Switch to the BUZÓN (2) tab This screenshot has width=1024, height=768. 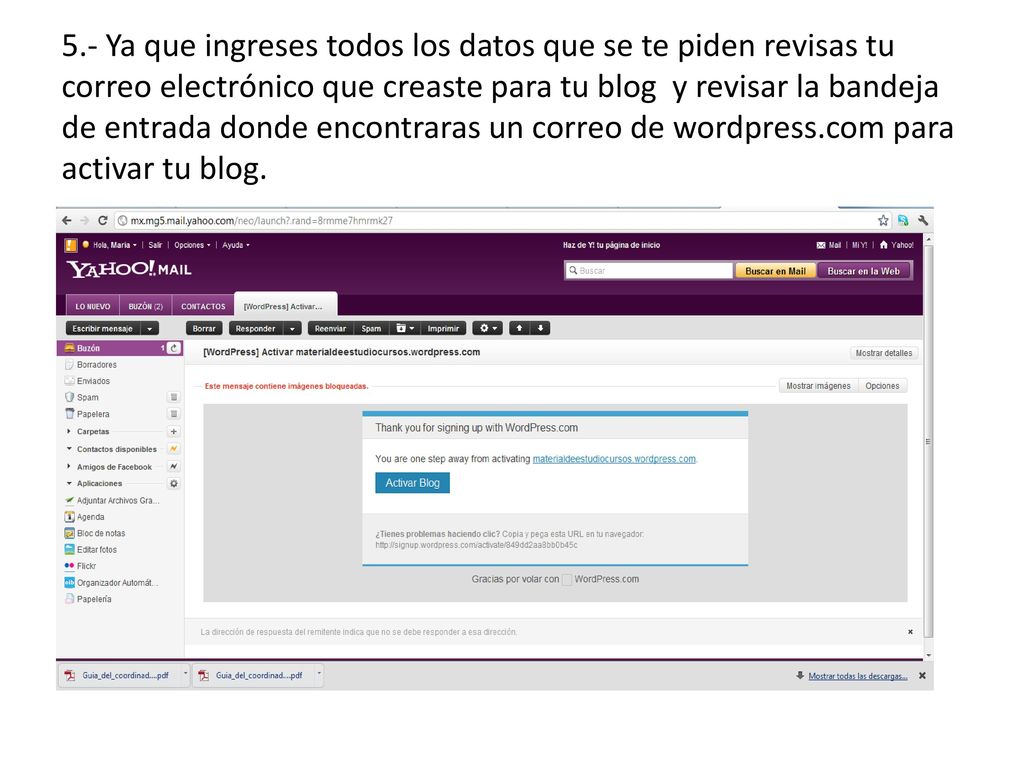tap(146, 306)
